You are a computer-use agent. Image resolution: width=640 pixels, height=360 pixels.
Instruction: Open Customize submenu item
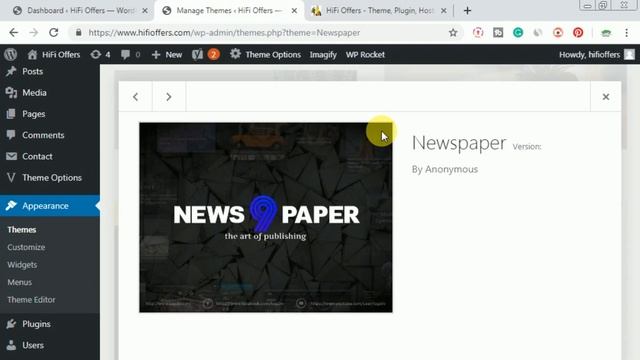click(26, 247)
